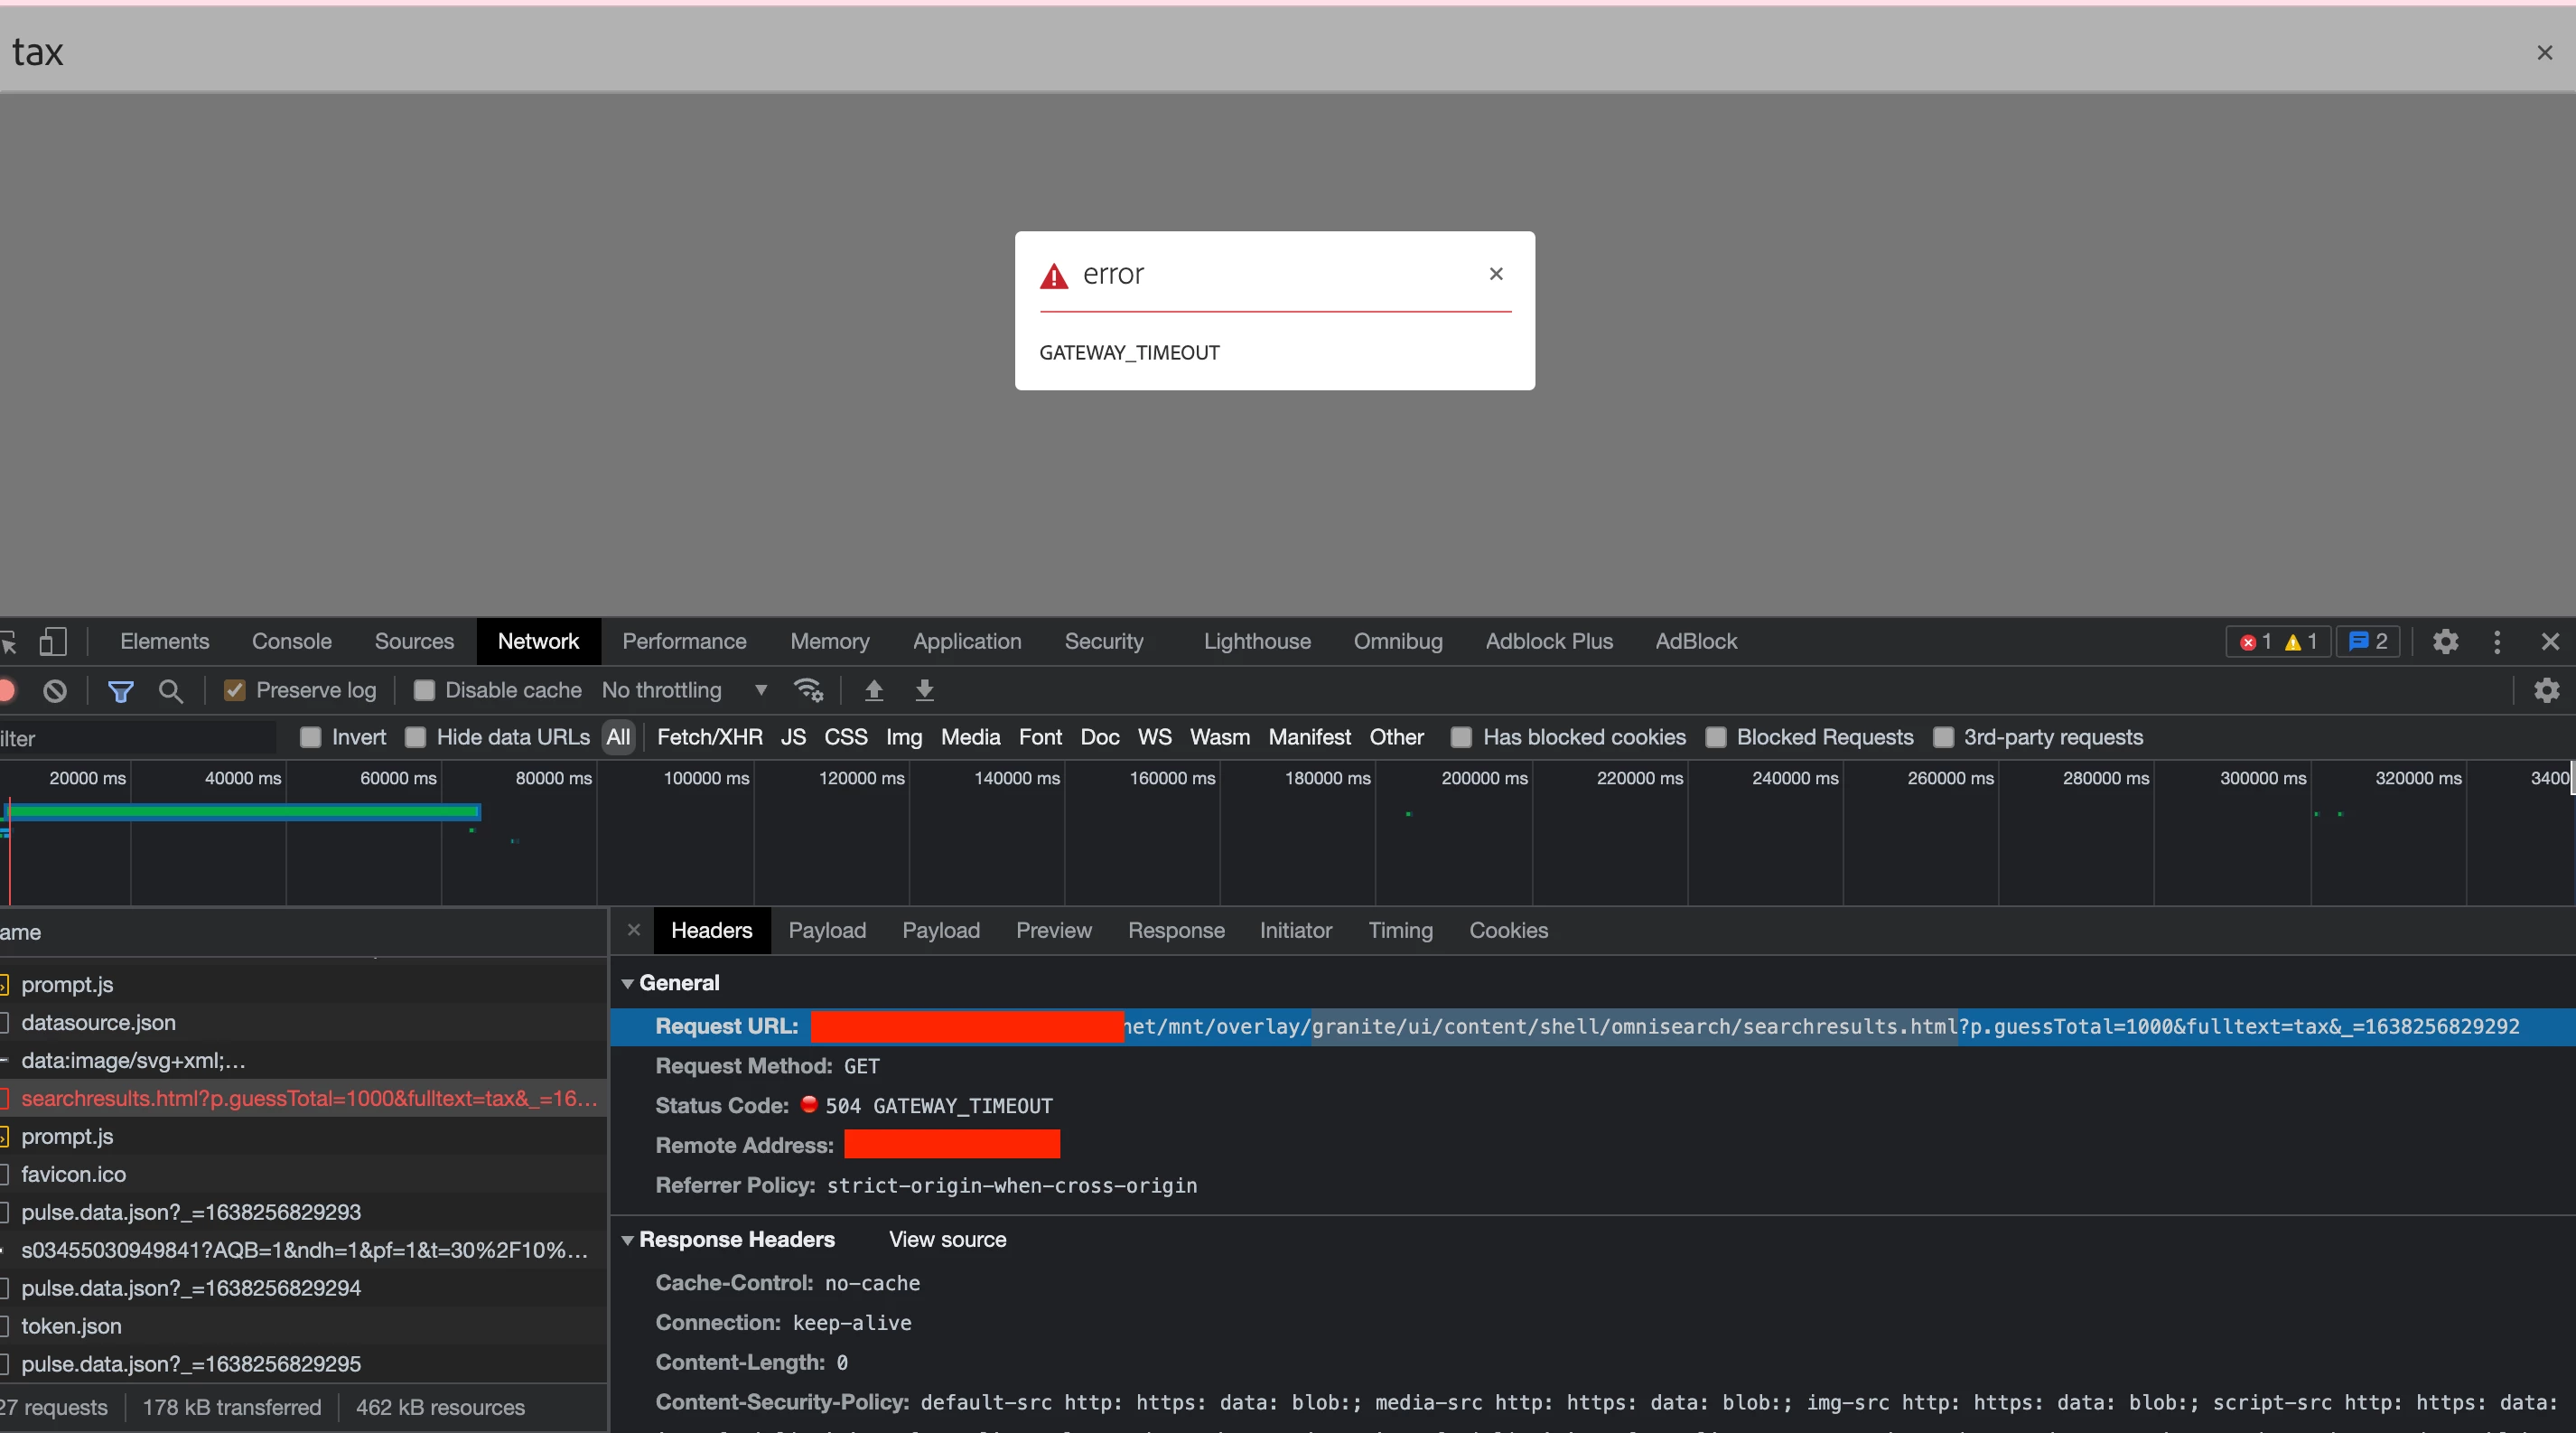Viewport: 2576px width, 1433px height.
Task: Click the export HAR download icon
Action: (x=924, y=690)
